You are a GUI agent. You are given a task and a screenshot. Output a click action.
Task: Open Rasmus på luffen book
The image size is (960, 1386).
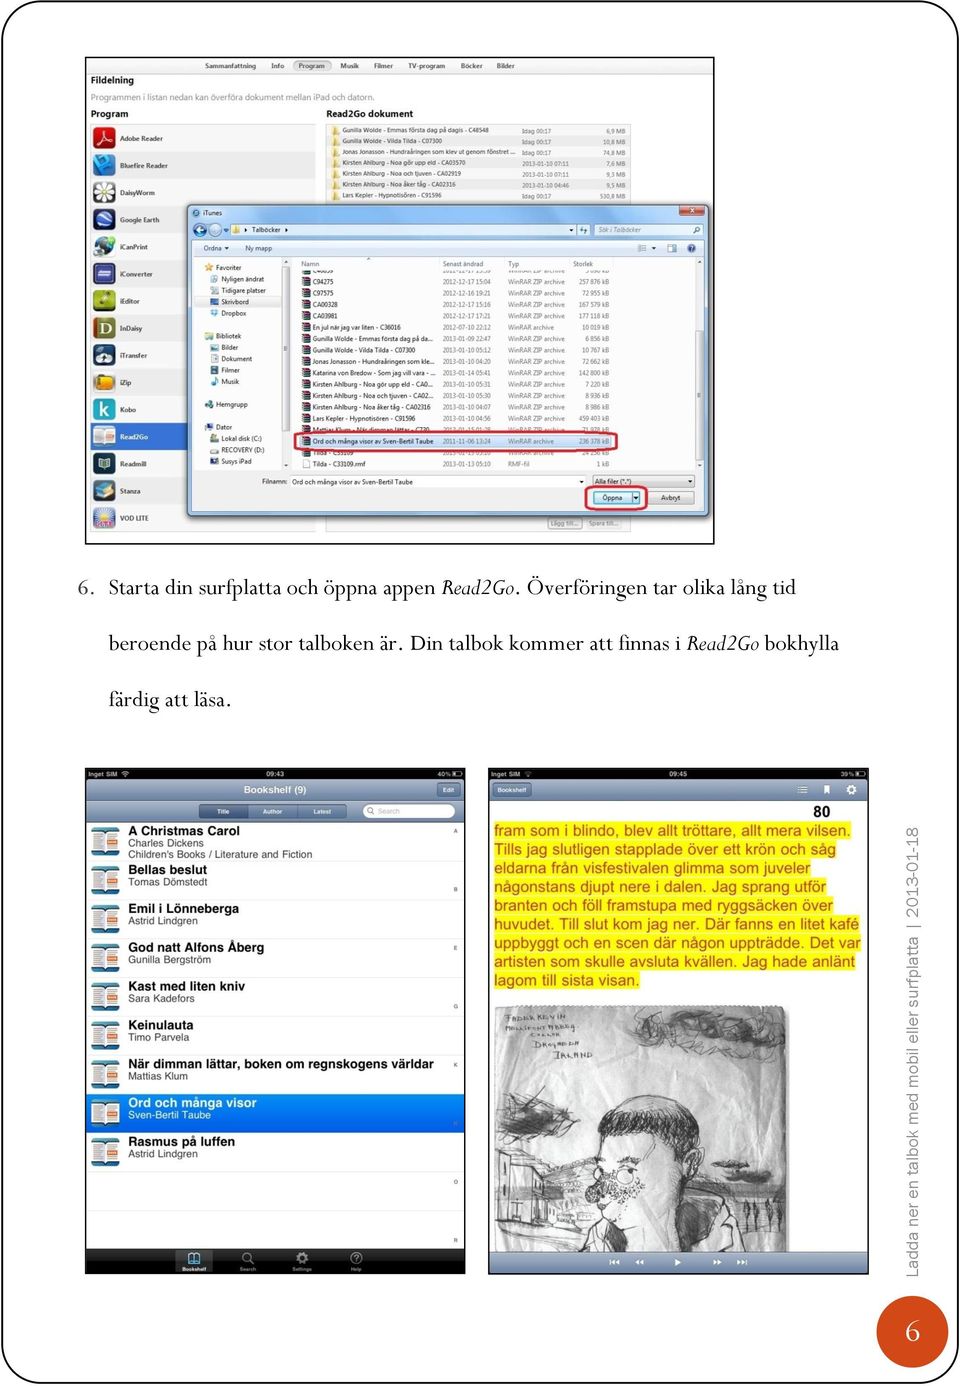click(275, 1152)
